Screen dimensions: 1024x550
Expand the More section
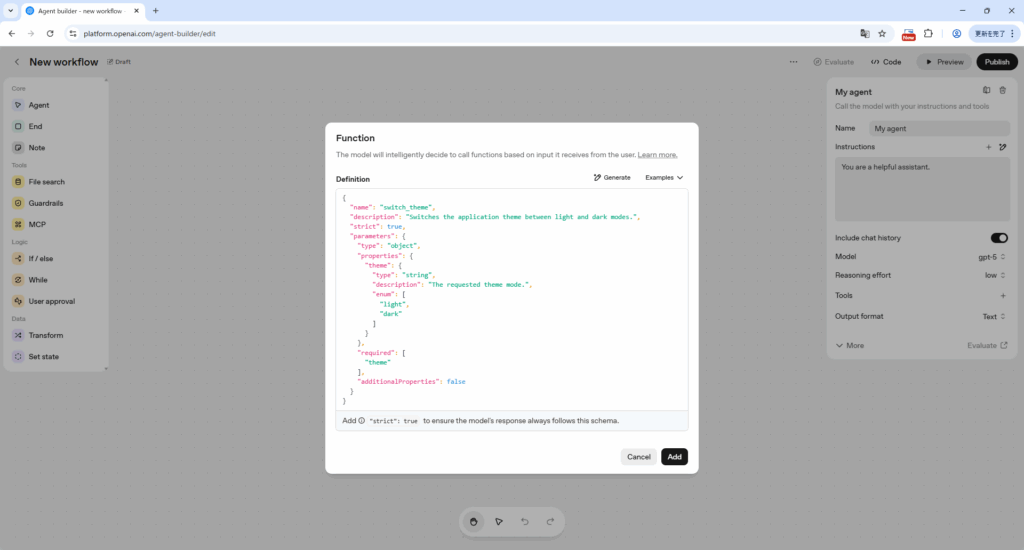pyautogui.click(x=850, y=345)
